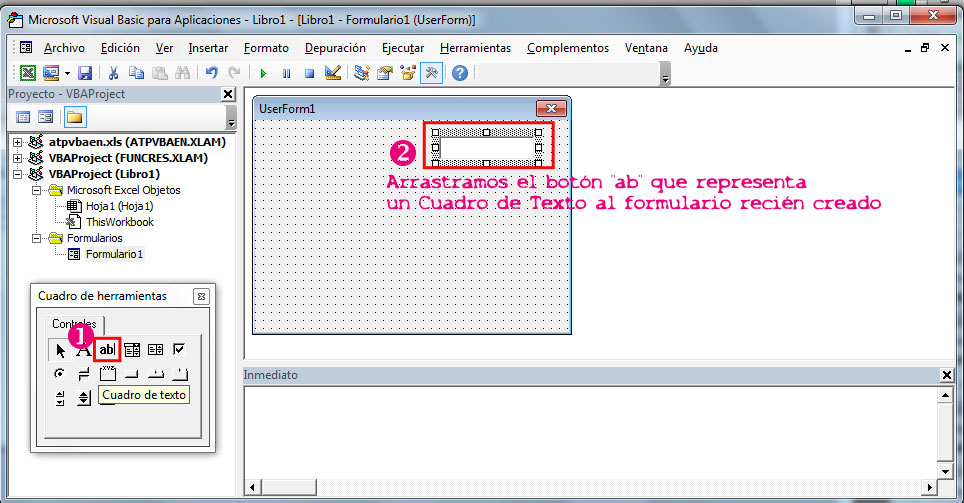This screenshot has height=503, width=964.
Task: Open the Object Browser toolbar icon
Action: pos(408,73)
